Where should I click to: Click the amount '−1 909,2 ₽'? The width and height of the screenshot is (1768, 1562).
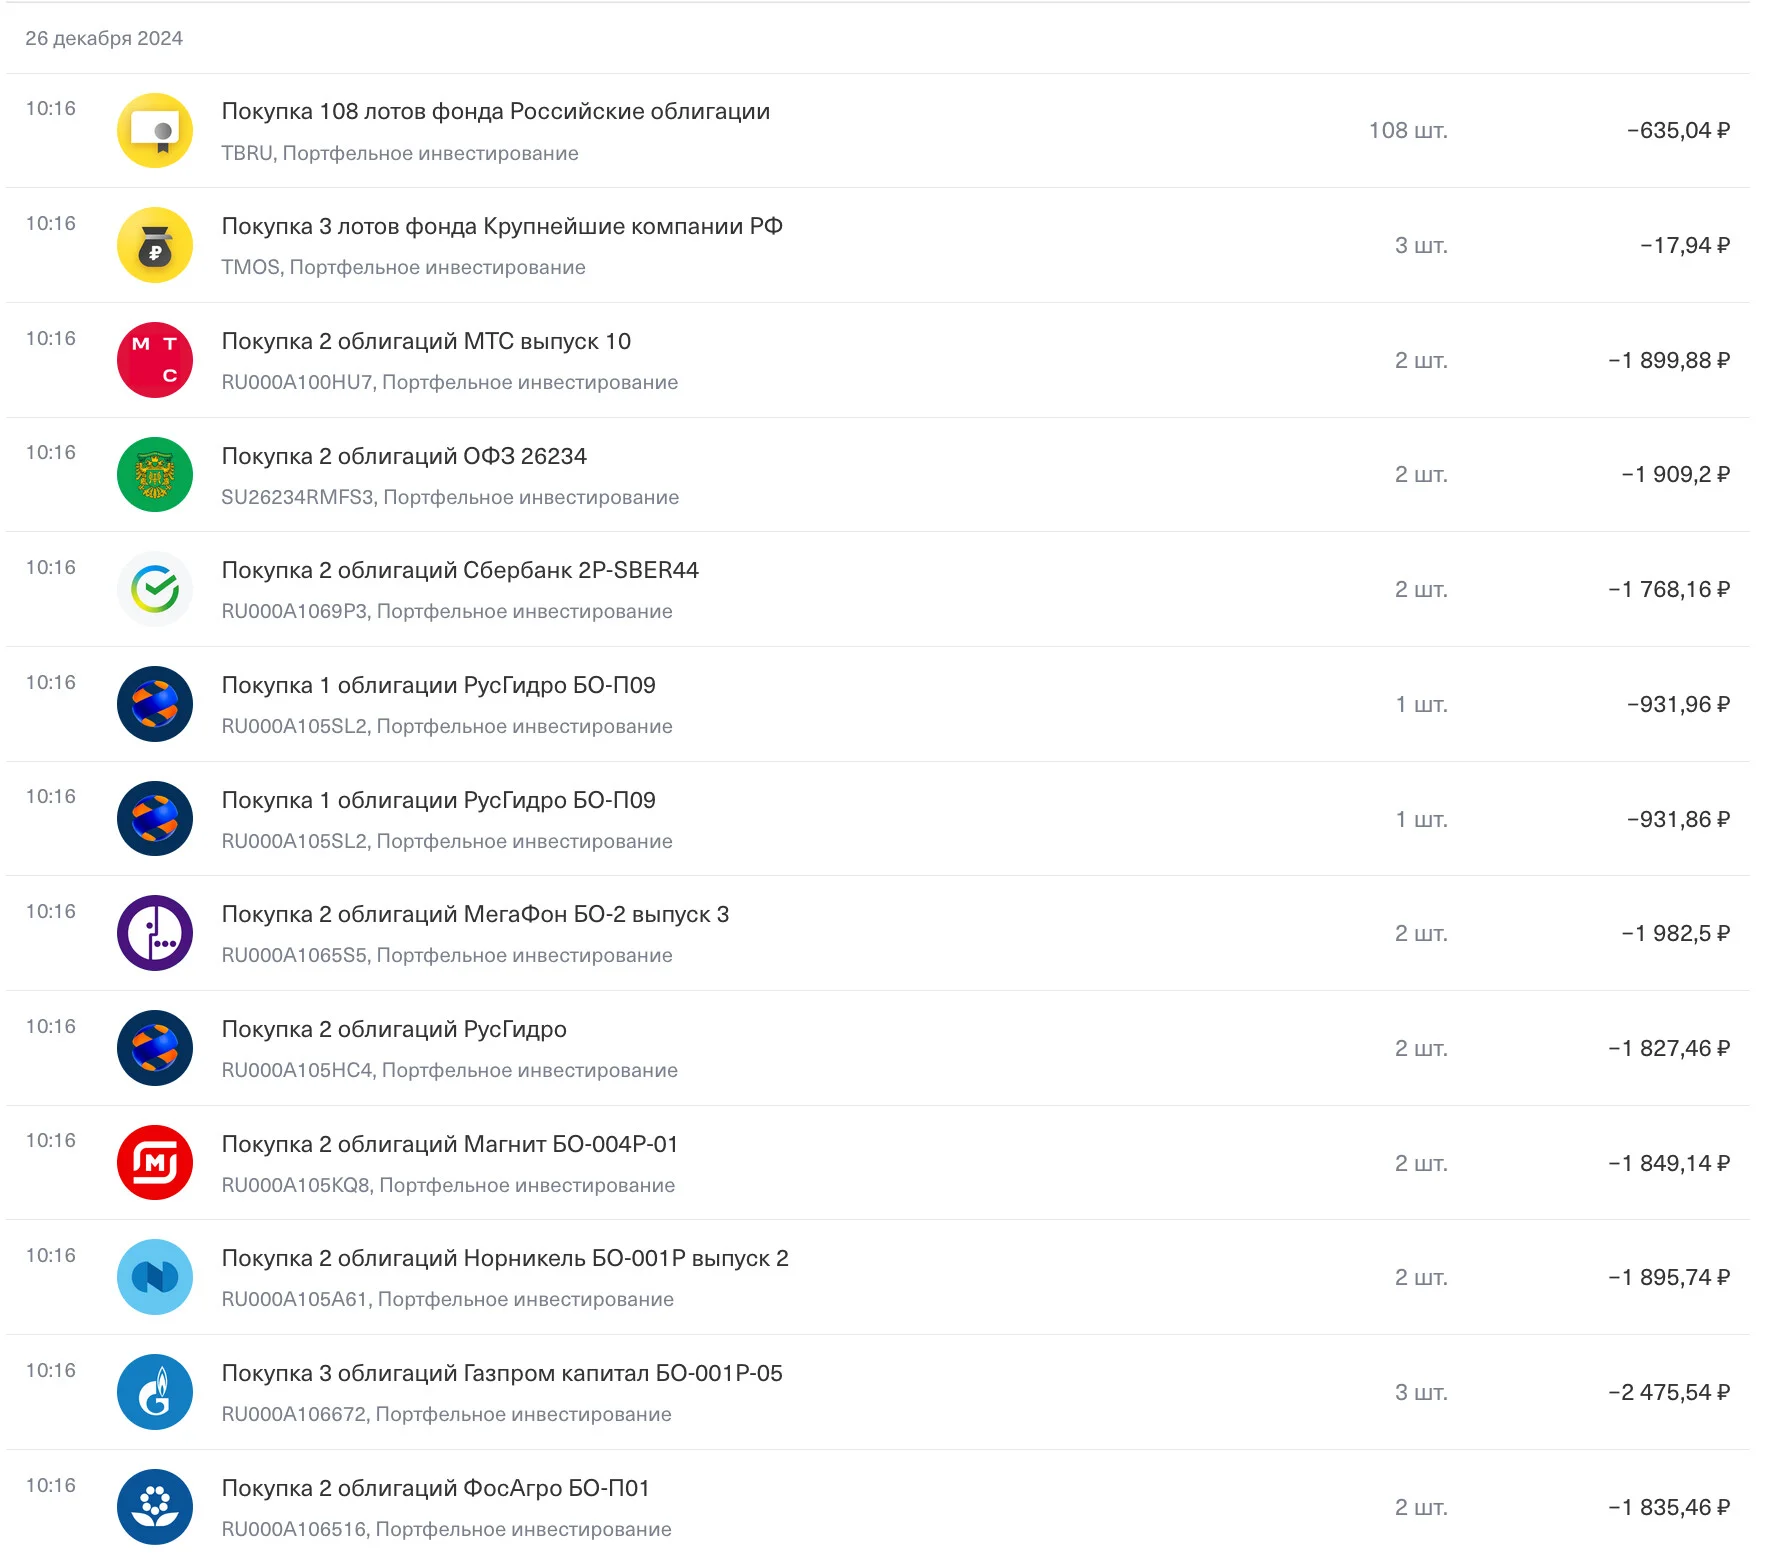coord(1675,474)
